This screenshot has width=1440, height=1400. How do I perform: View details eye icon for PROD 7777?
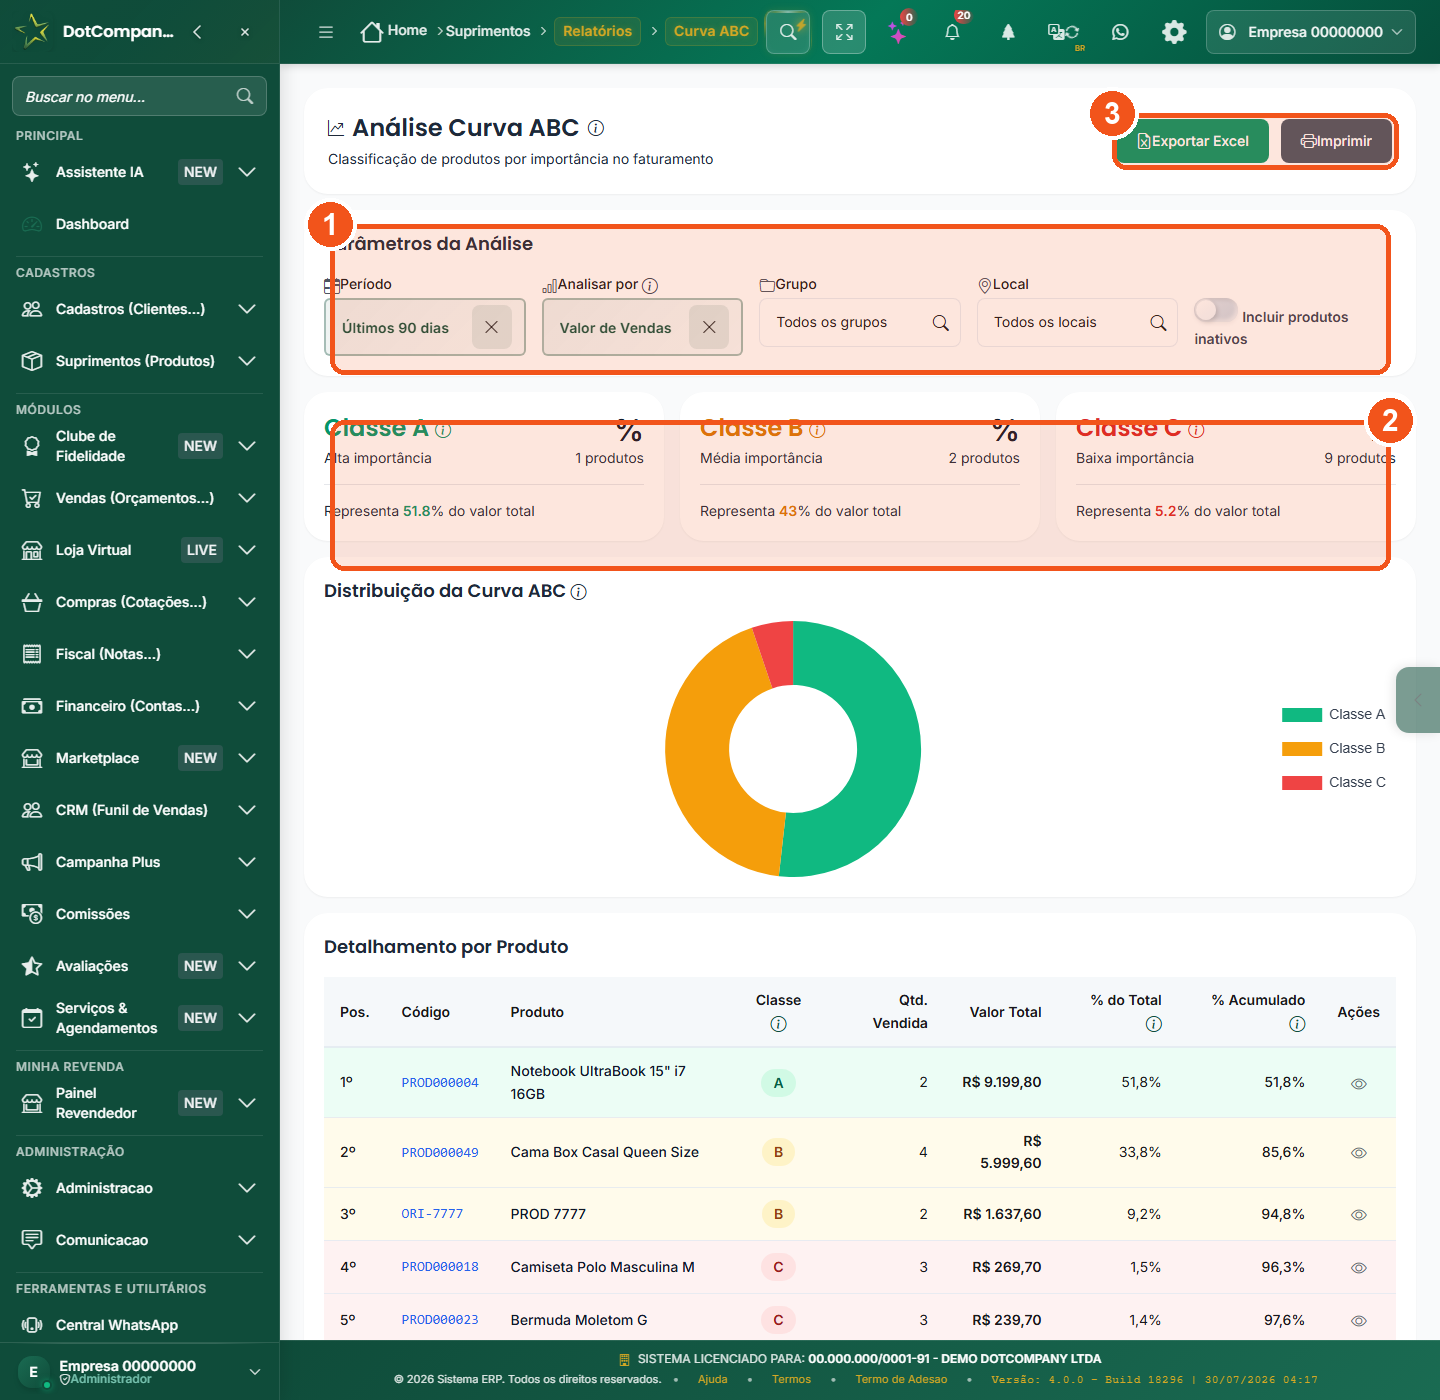click(1359, 1215)
